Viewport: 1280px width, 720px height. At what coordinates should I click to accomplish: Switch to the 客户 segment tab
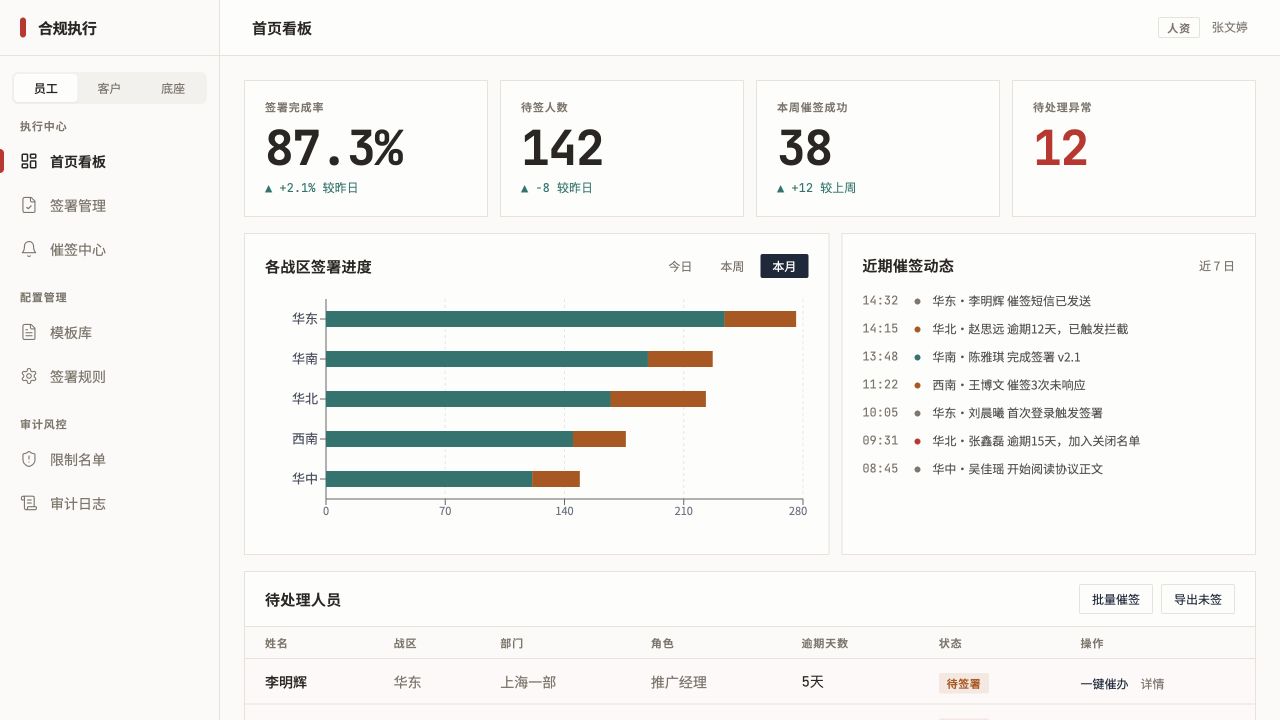tap(109, 88)
